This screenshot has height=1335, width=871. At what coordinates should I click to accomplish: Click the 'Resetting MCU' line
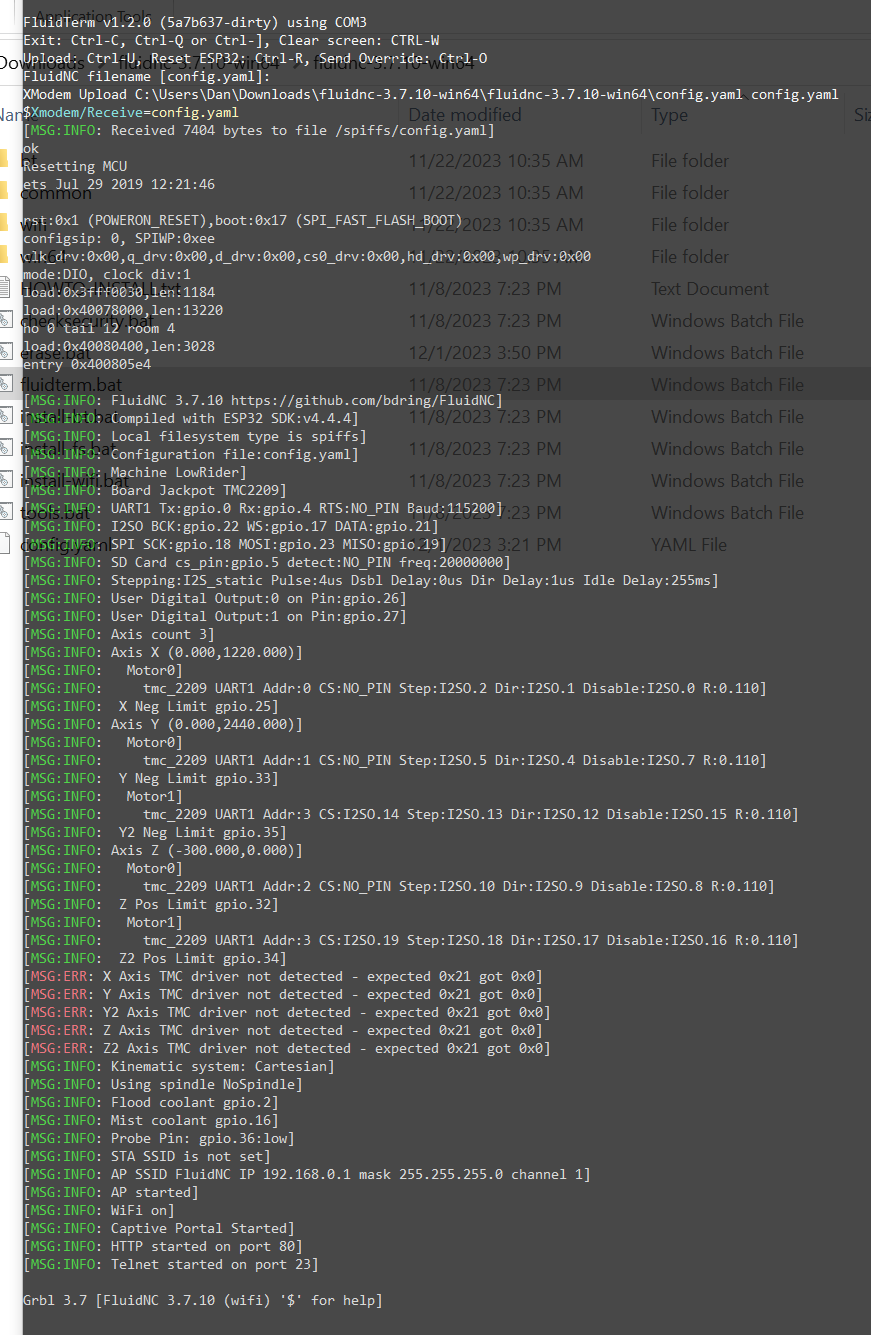[75, 166]
